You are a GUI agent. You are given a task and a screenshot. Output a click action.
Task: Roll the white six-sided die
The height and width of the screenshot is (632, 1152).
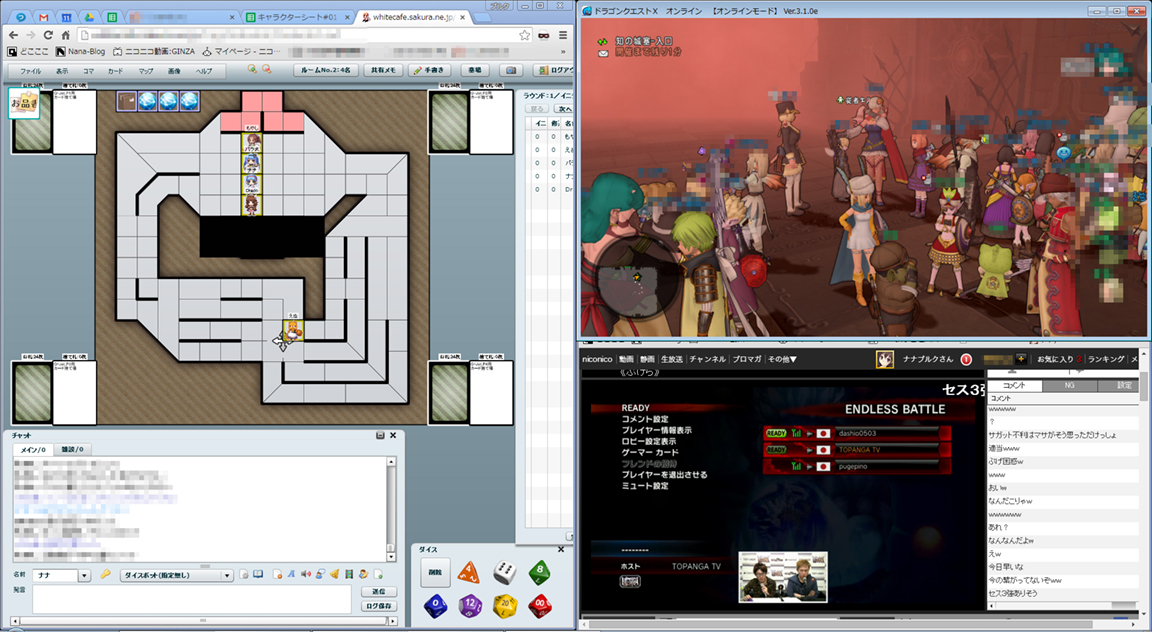(x=504, y=572)
